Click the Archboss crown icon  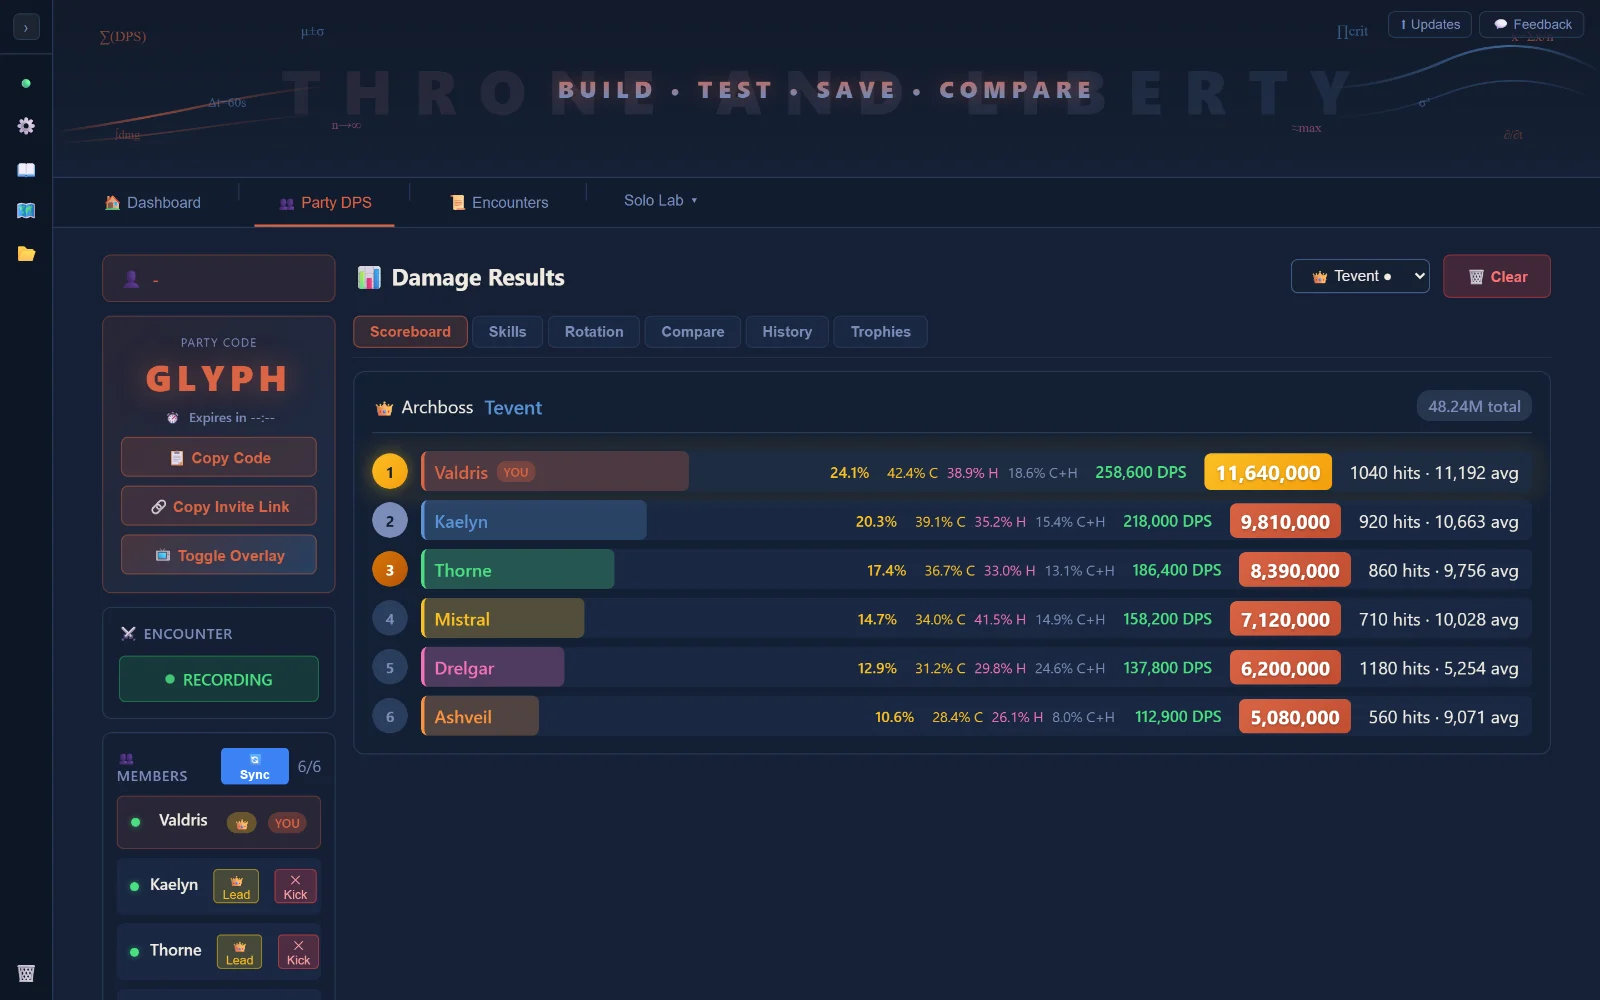click(384, 408)
